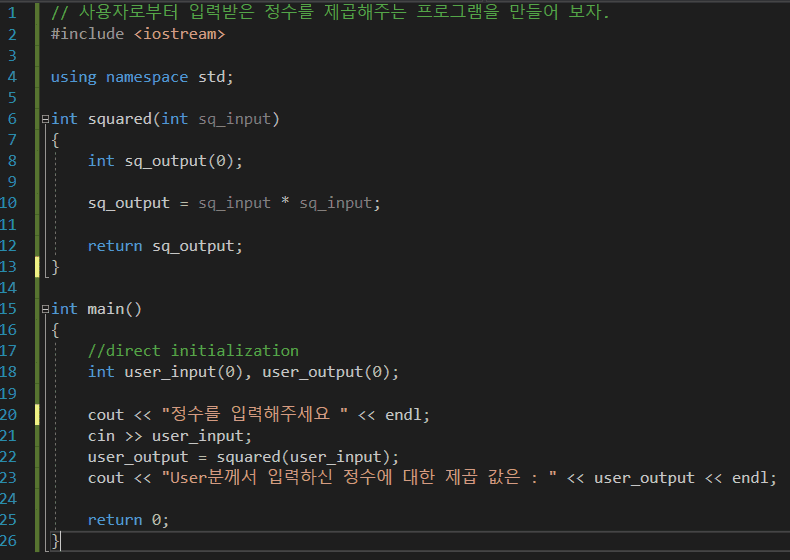This screenshot has height=560, width=790.
Task: Click line number 26 in gutter
Action: click(9, 540)
